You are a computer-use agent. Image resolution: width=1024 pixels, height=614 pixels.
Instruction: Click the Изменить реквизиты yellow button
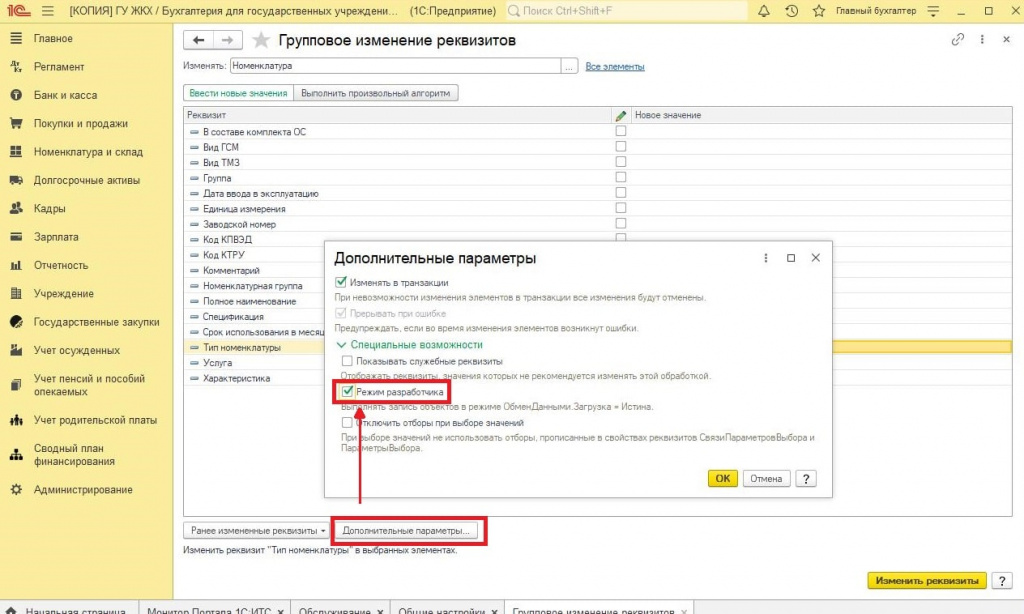[926, 580]
